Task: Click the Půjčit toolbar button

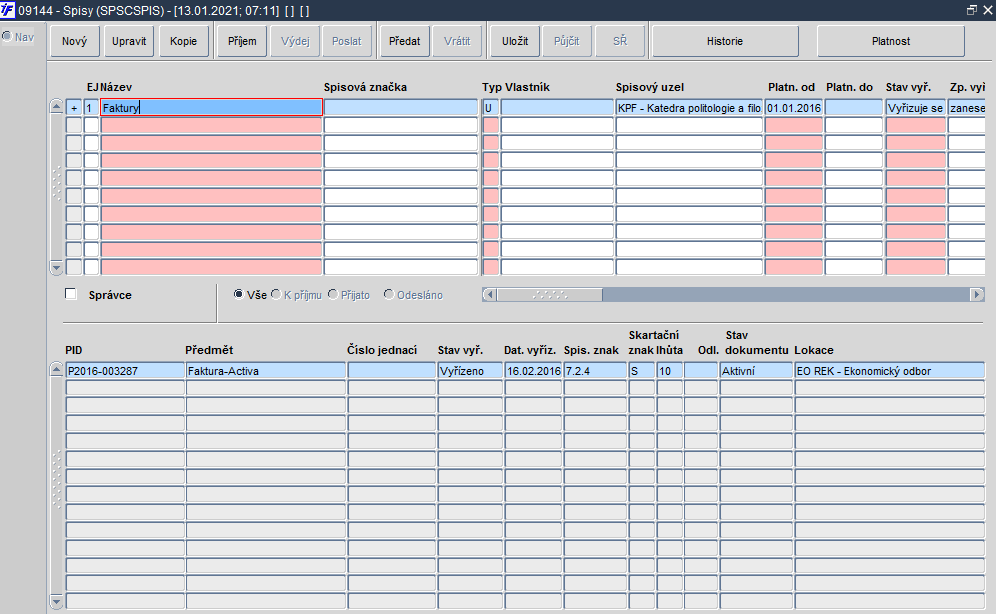Action: 567,41
